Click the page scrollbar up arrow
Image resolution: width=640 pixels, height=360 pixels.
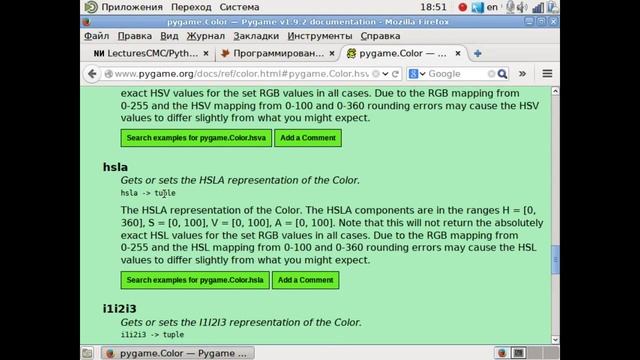pyautogui.click(x=555, y=91)
